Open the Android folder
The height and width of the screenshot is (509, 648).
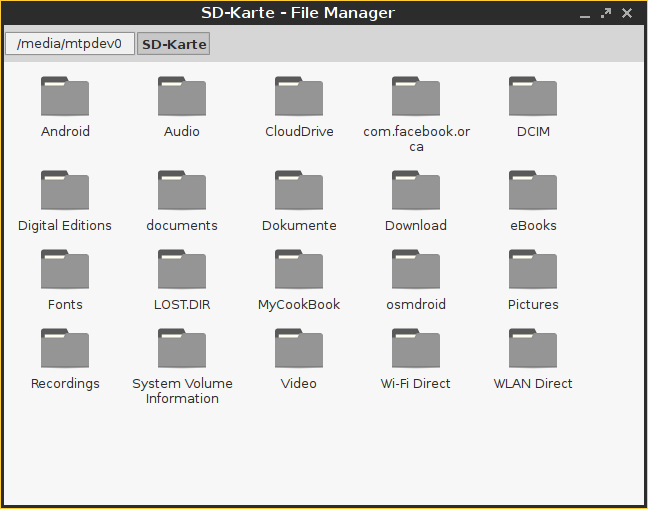[x=65, y=97]
